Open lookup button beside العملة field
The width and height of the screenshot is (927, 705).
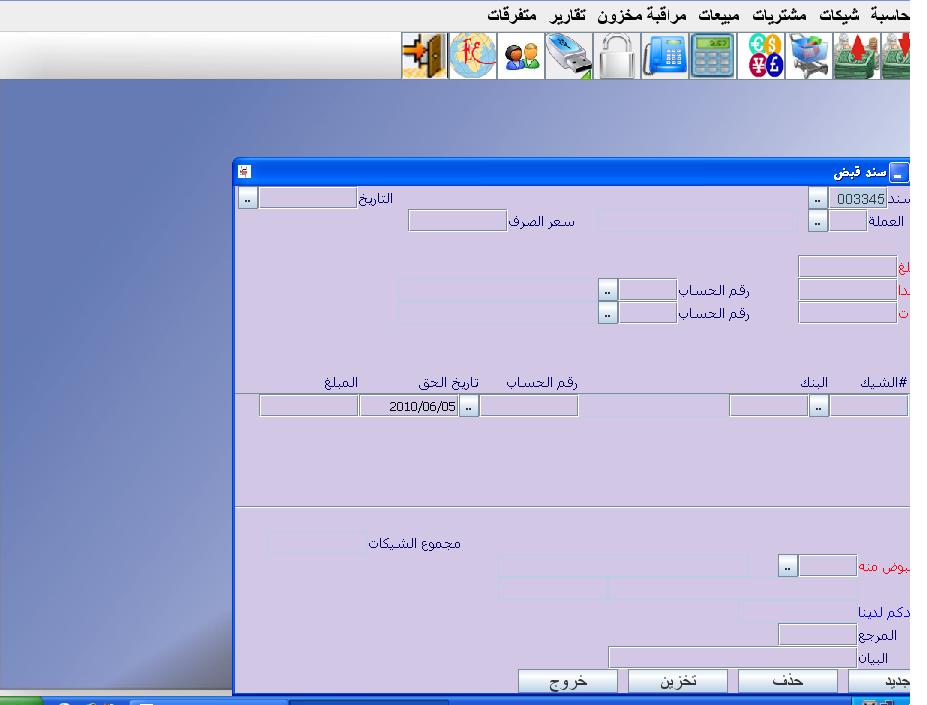point(818,222)
